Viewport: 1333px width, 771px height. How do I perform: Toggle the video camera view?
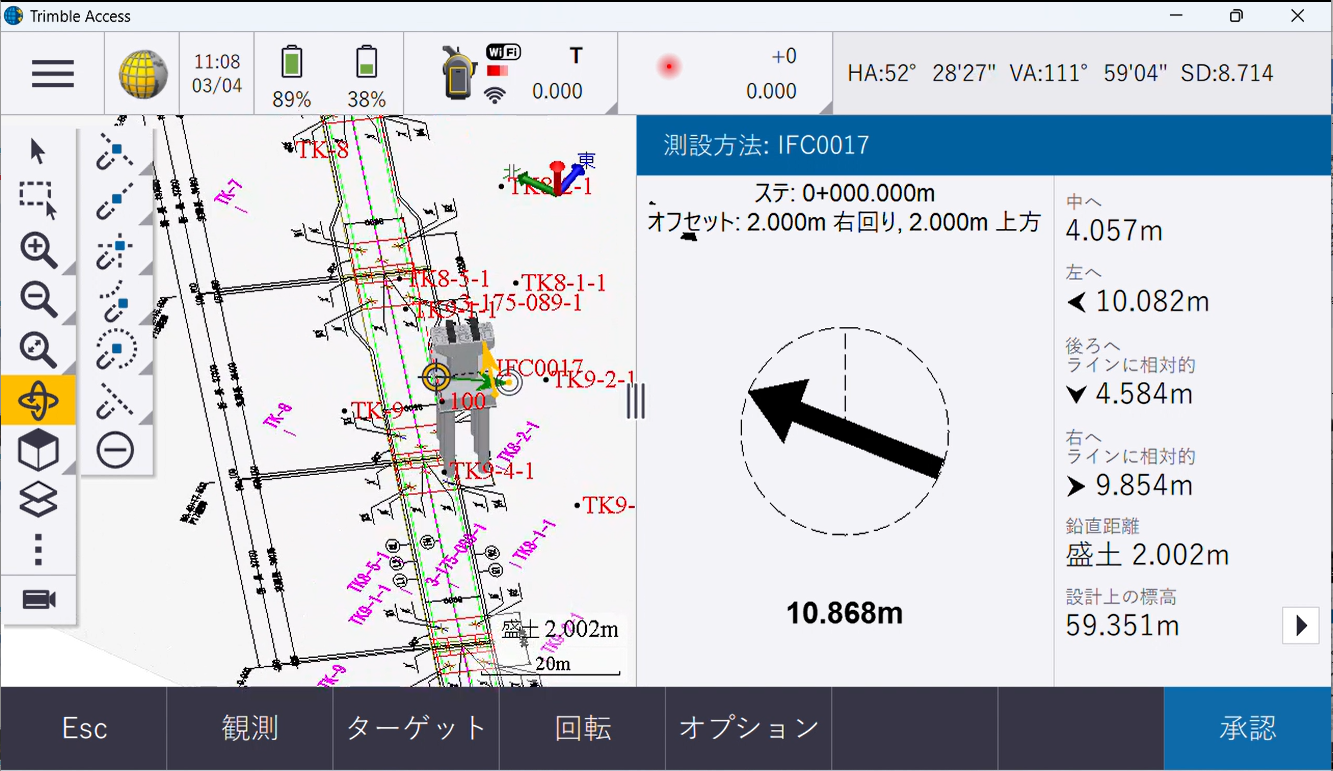38,600
